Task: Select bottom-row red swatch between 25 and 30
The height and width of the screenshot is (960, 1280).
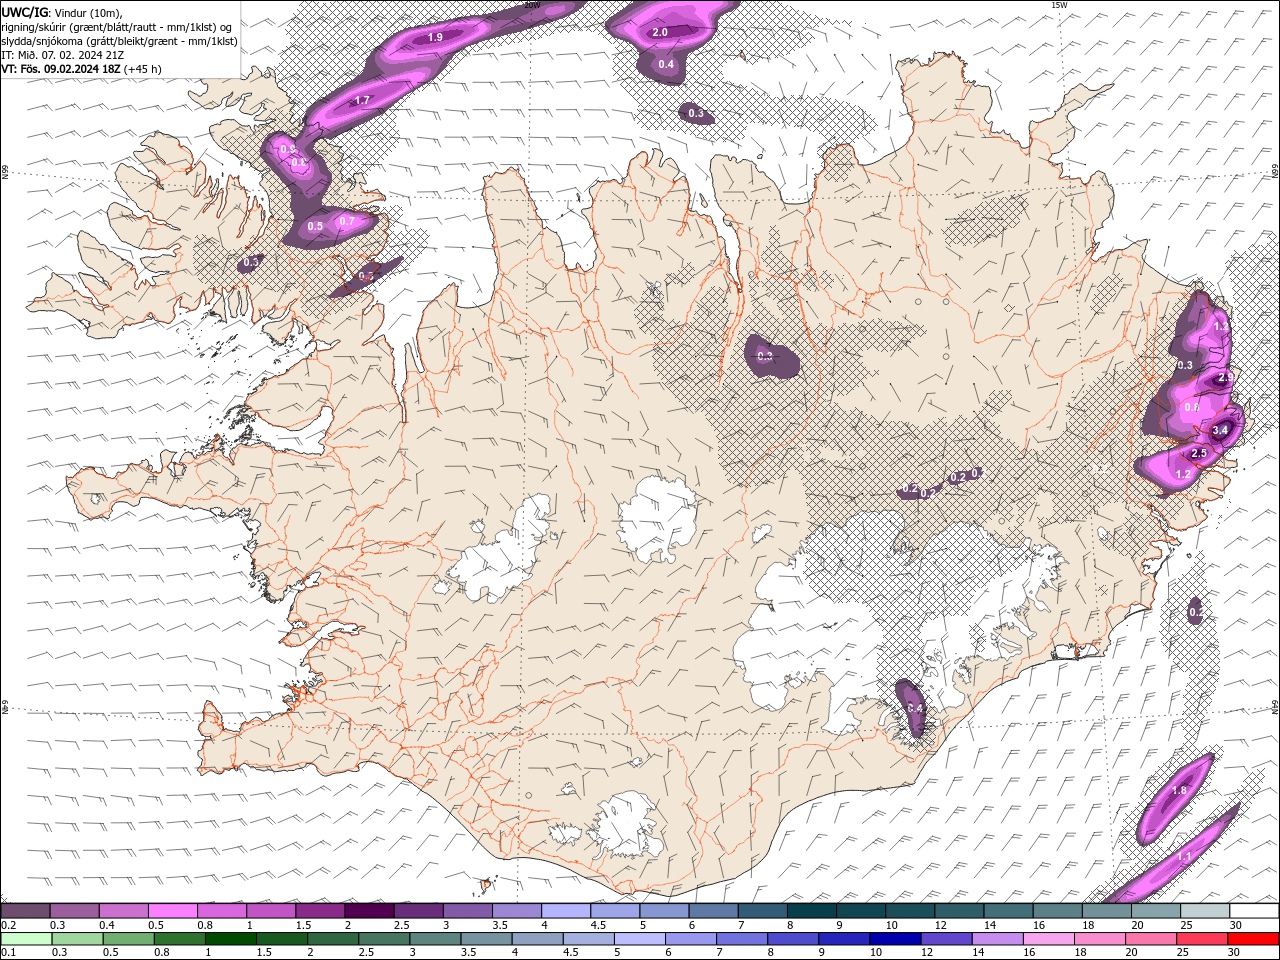Action: tap(1202, 939)
